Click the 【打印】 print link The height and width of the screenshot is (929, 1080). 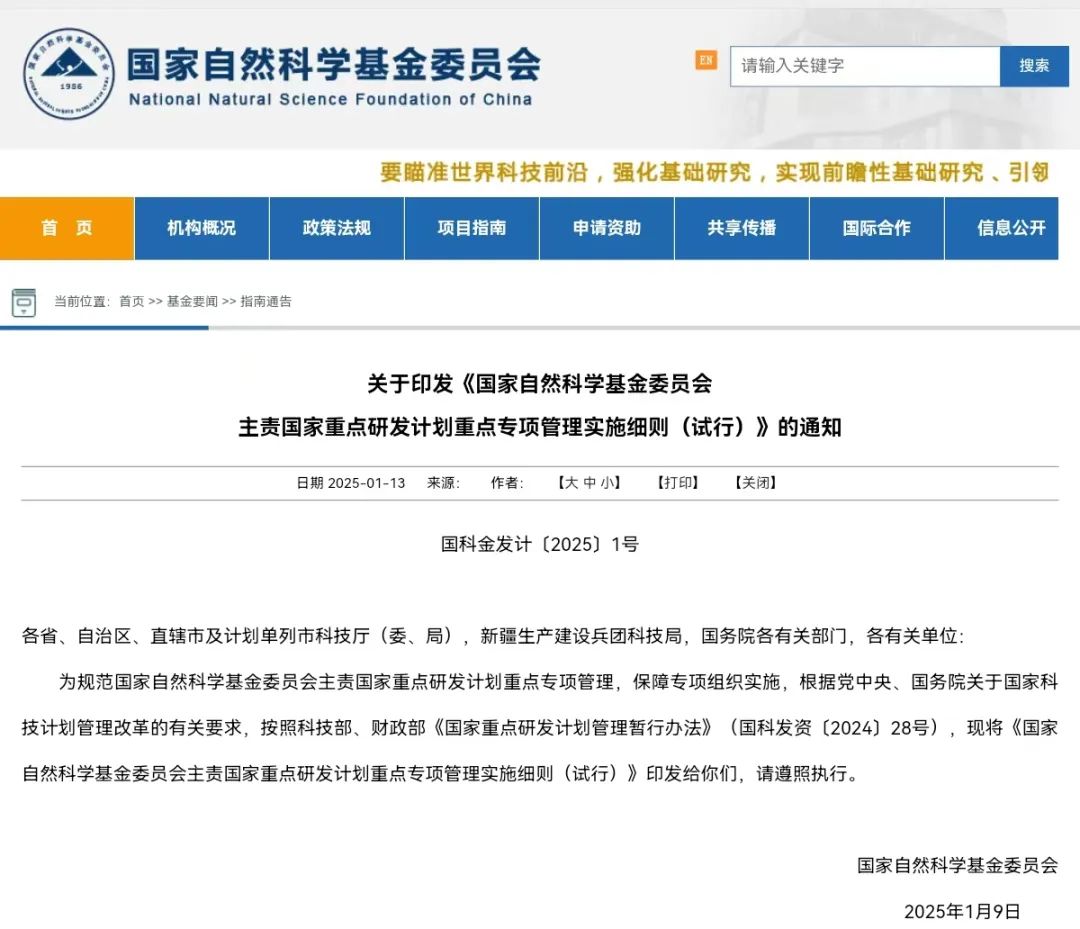click(x=678, y=483)
